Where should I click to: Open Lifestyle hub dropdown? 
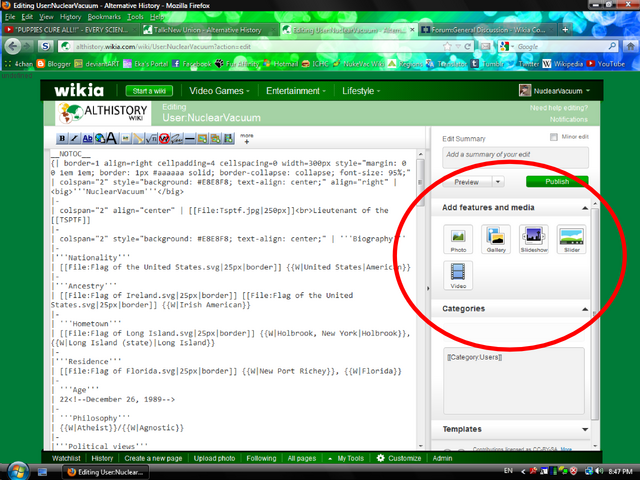tap(361, 91)
